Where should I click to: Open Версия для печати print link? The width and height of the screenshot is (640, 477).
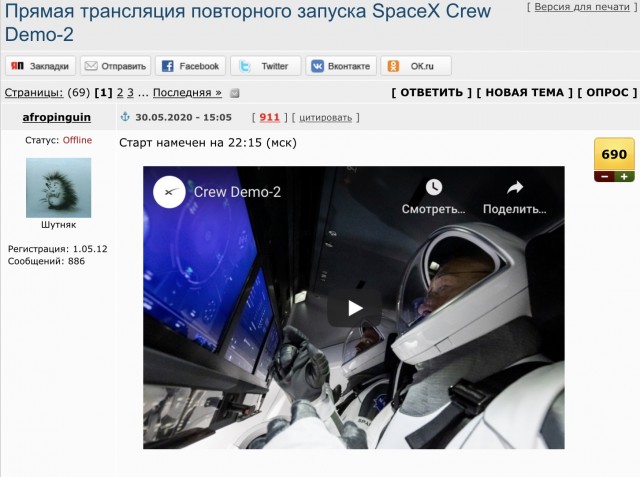[x=582, y=7]
